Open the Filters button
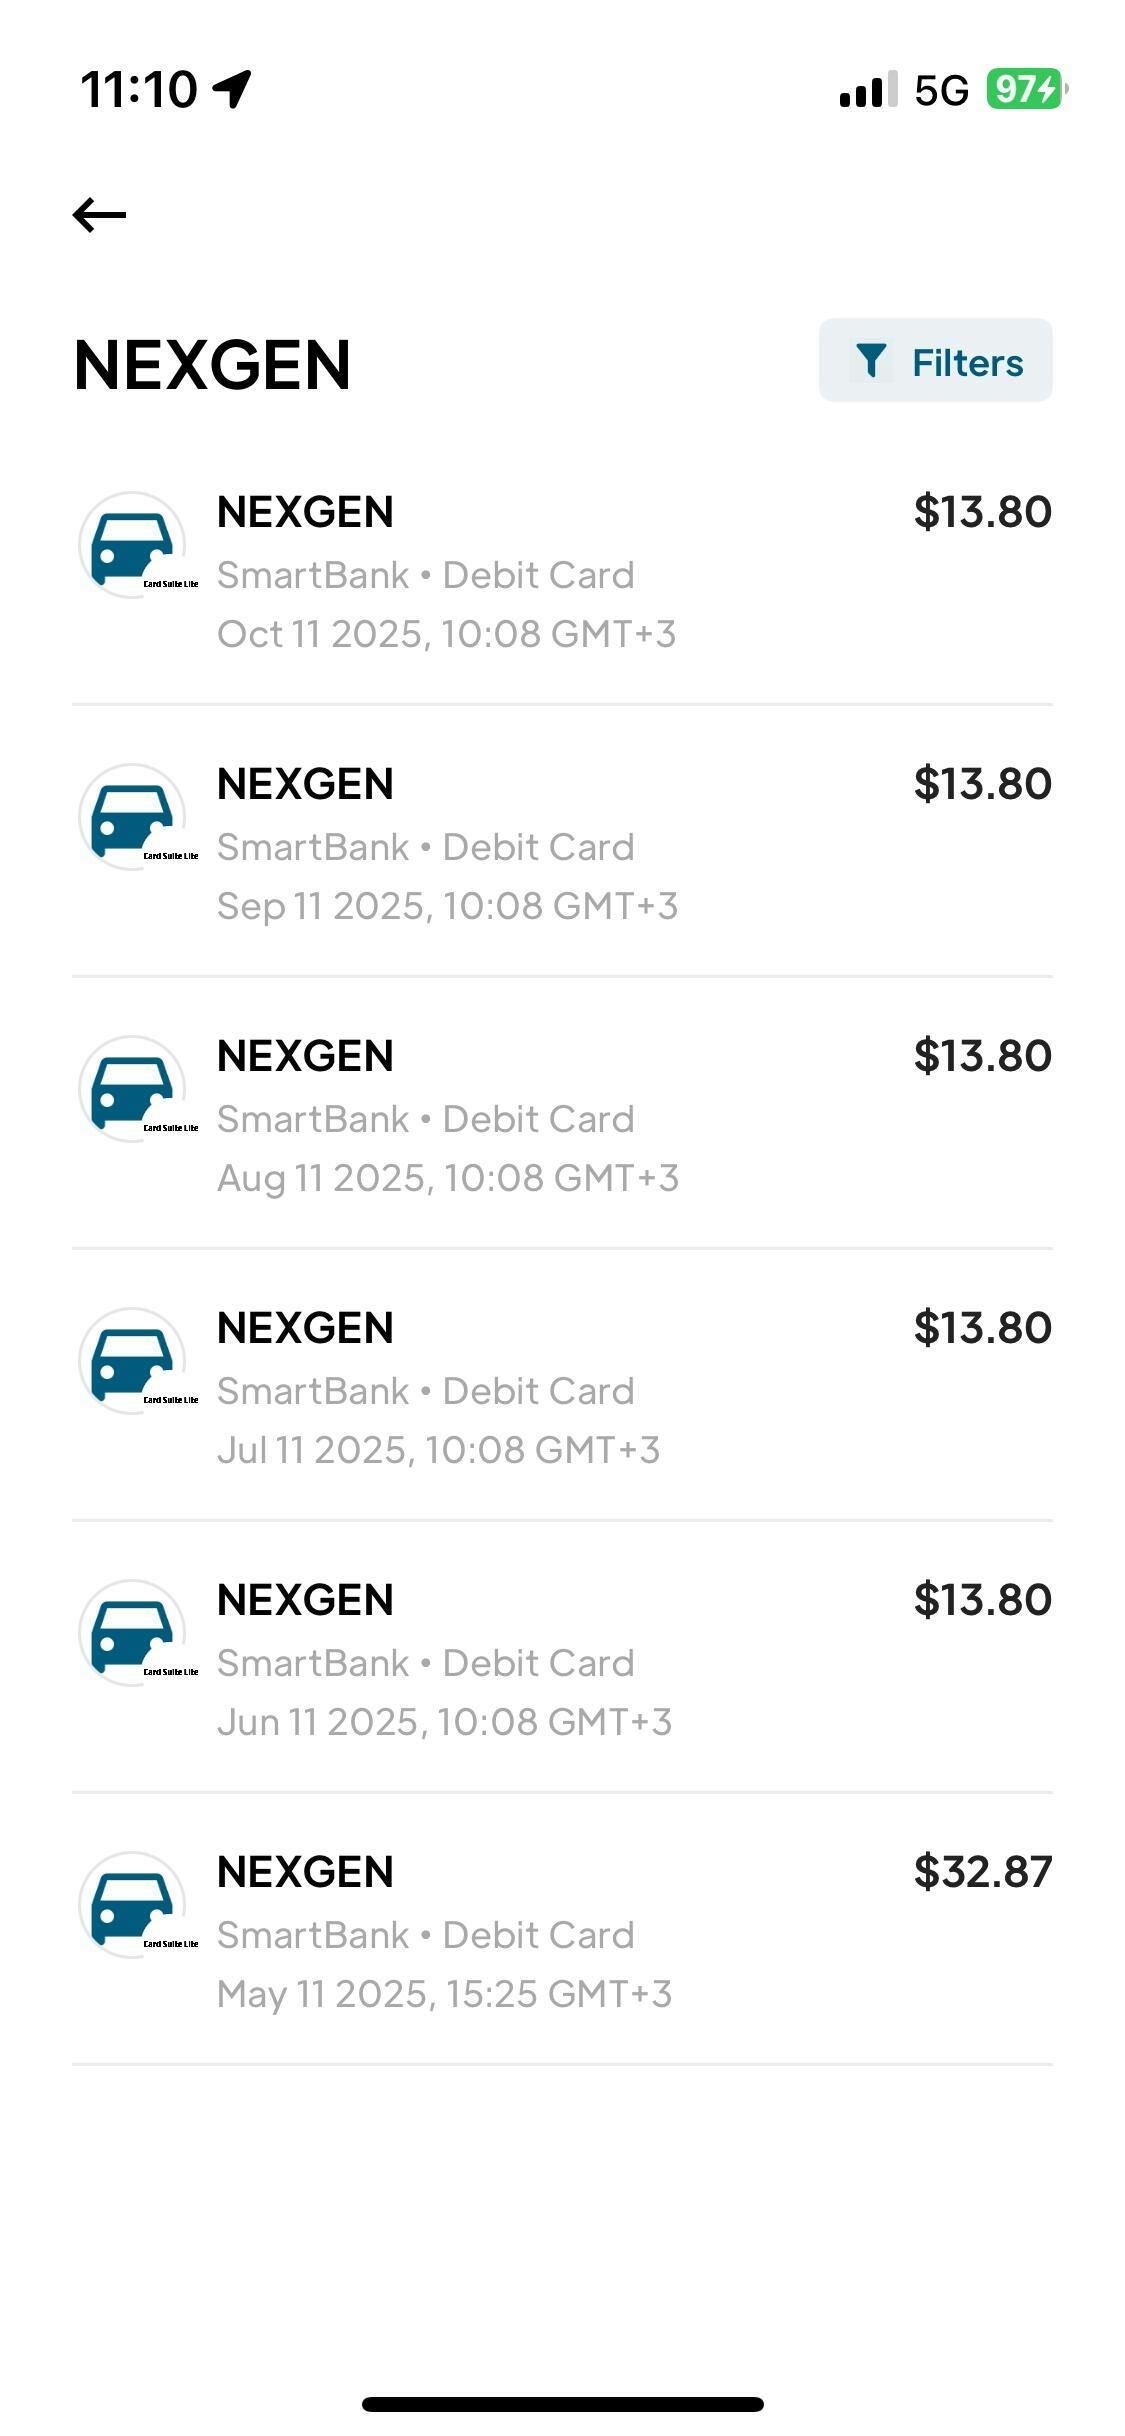Screen dimensions: 1125x2436 pos(935,361)
